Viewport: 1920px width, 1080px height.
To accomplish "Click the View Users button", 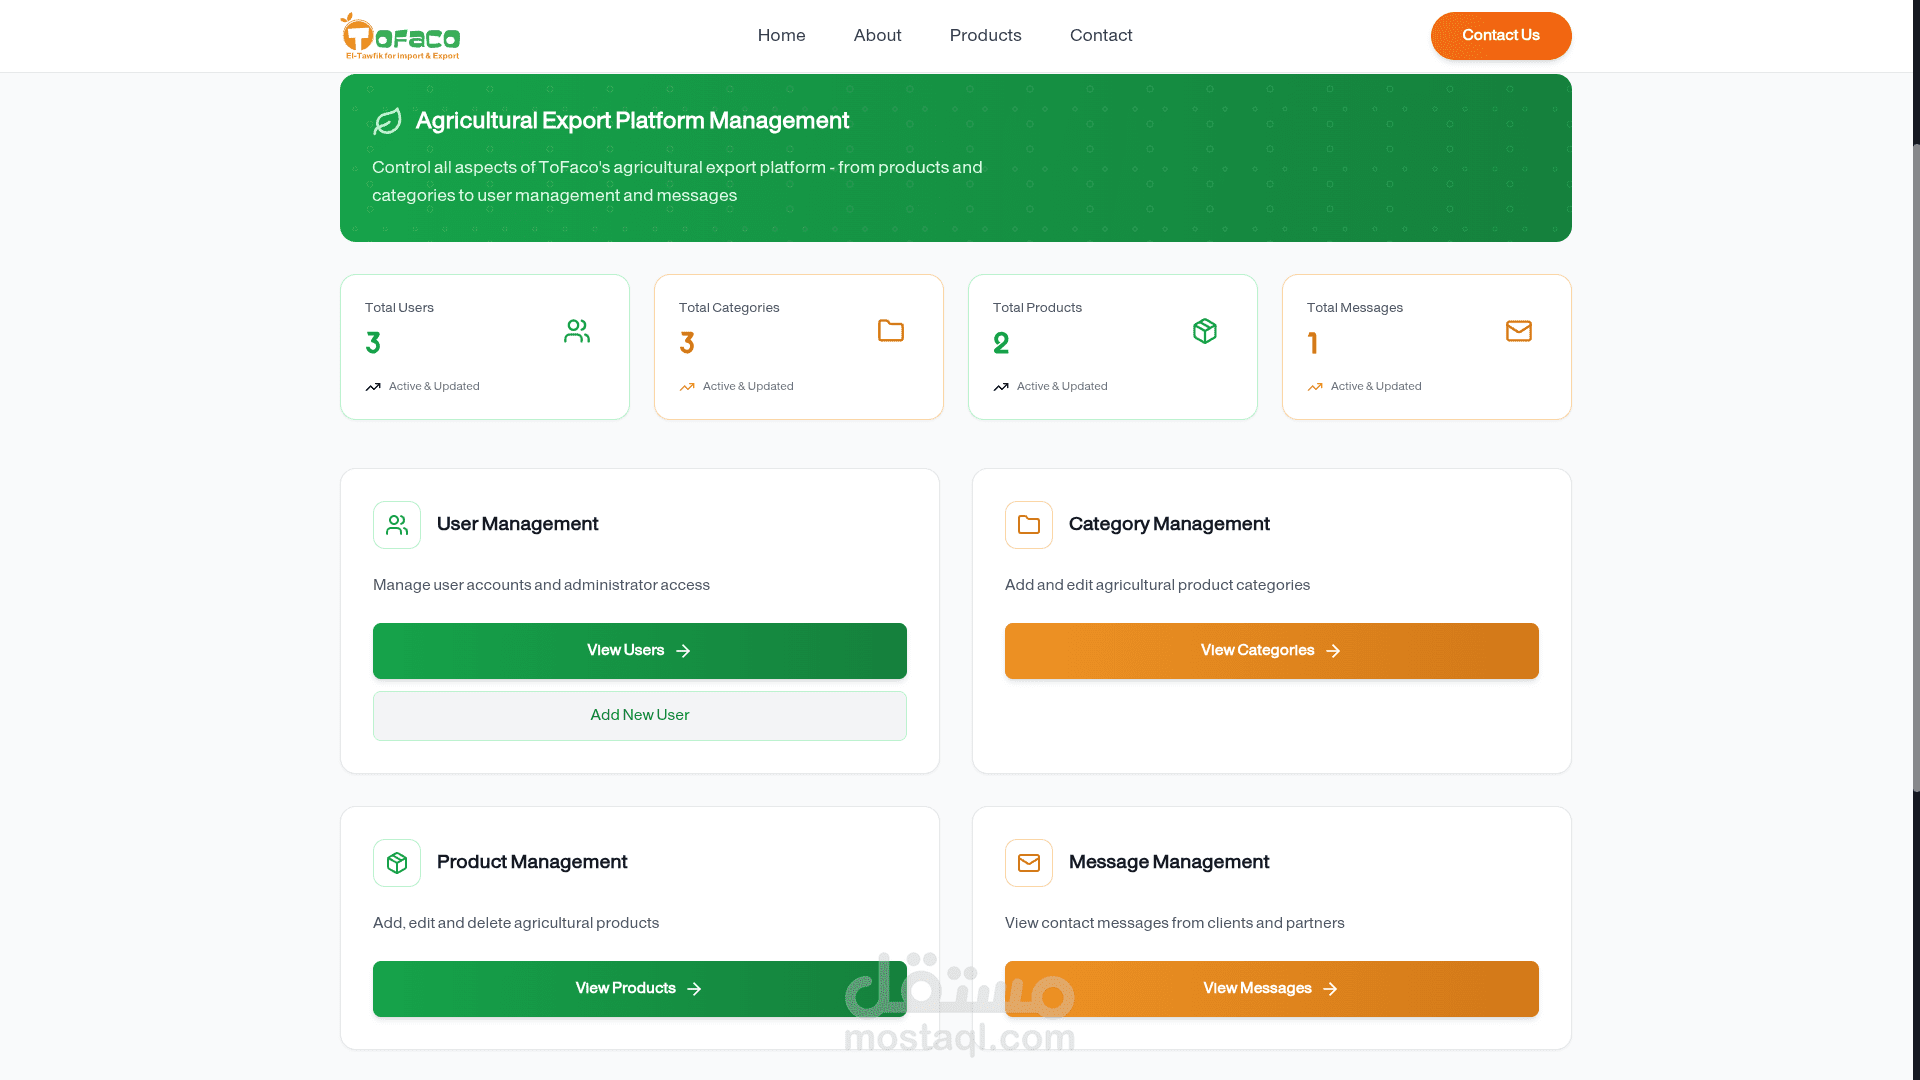I will click(639, 651).
